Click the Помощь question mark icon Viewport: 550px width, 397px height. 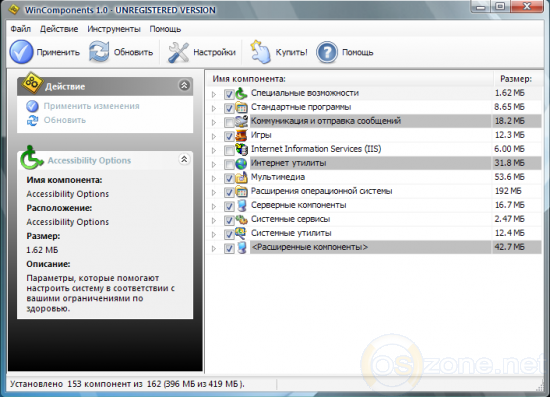(327, 52)
